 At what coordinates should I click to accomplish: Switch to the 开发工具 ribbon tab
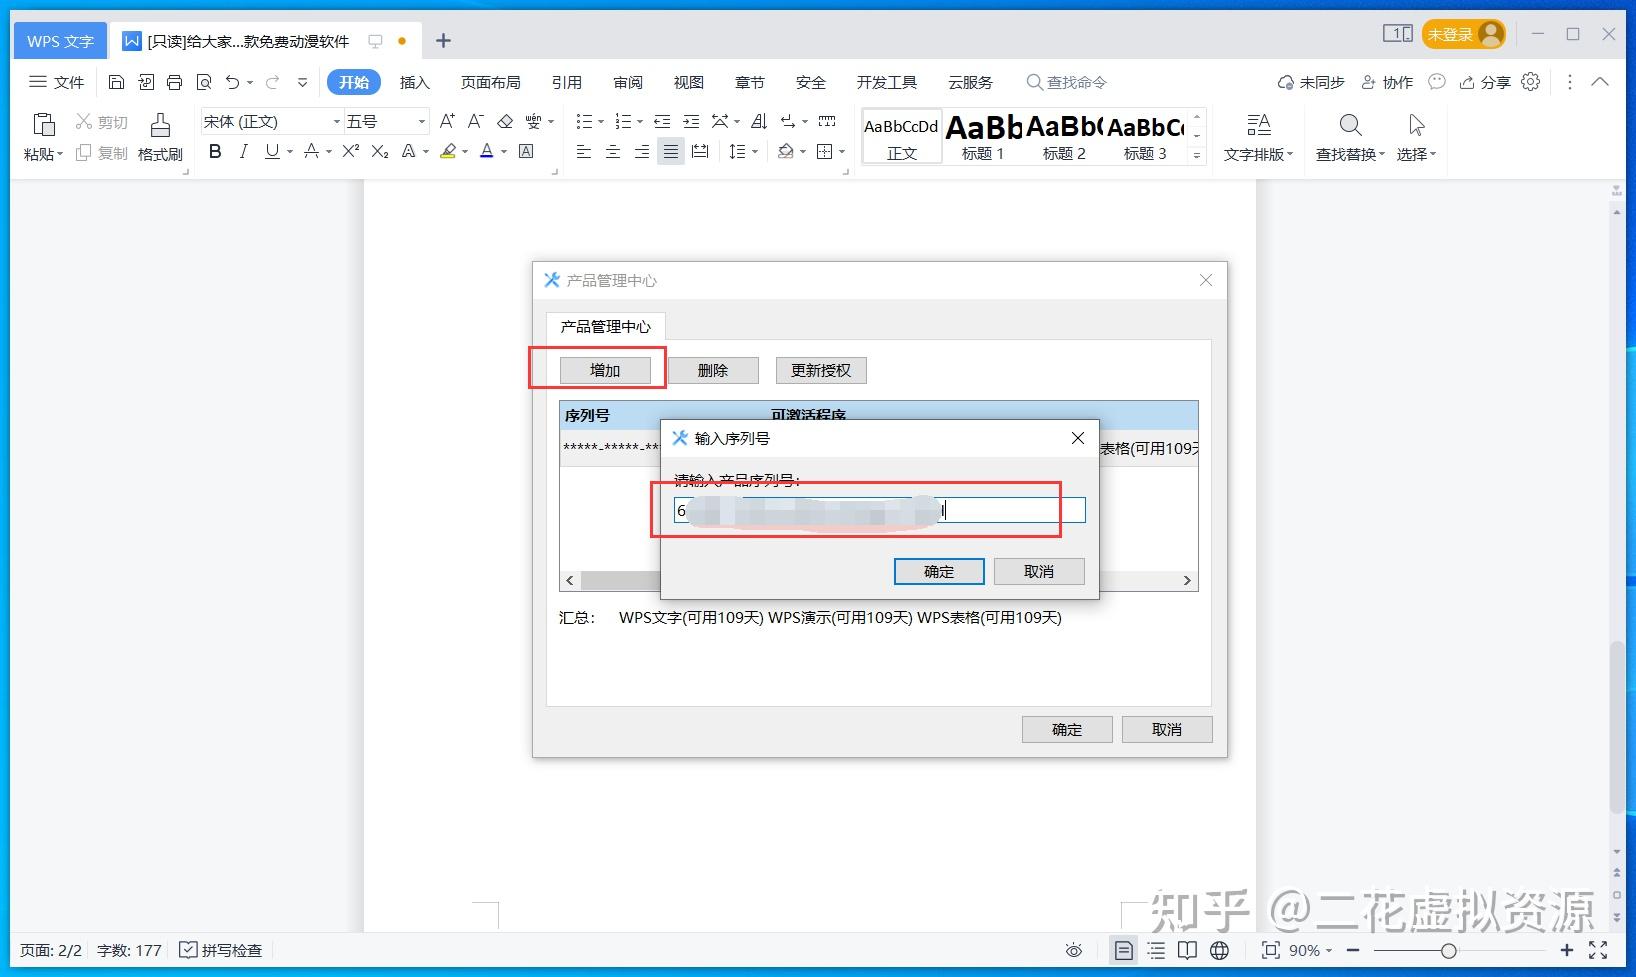click(886, 82)
